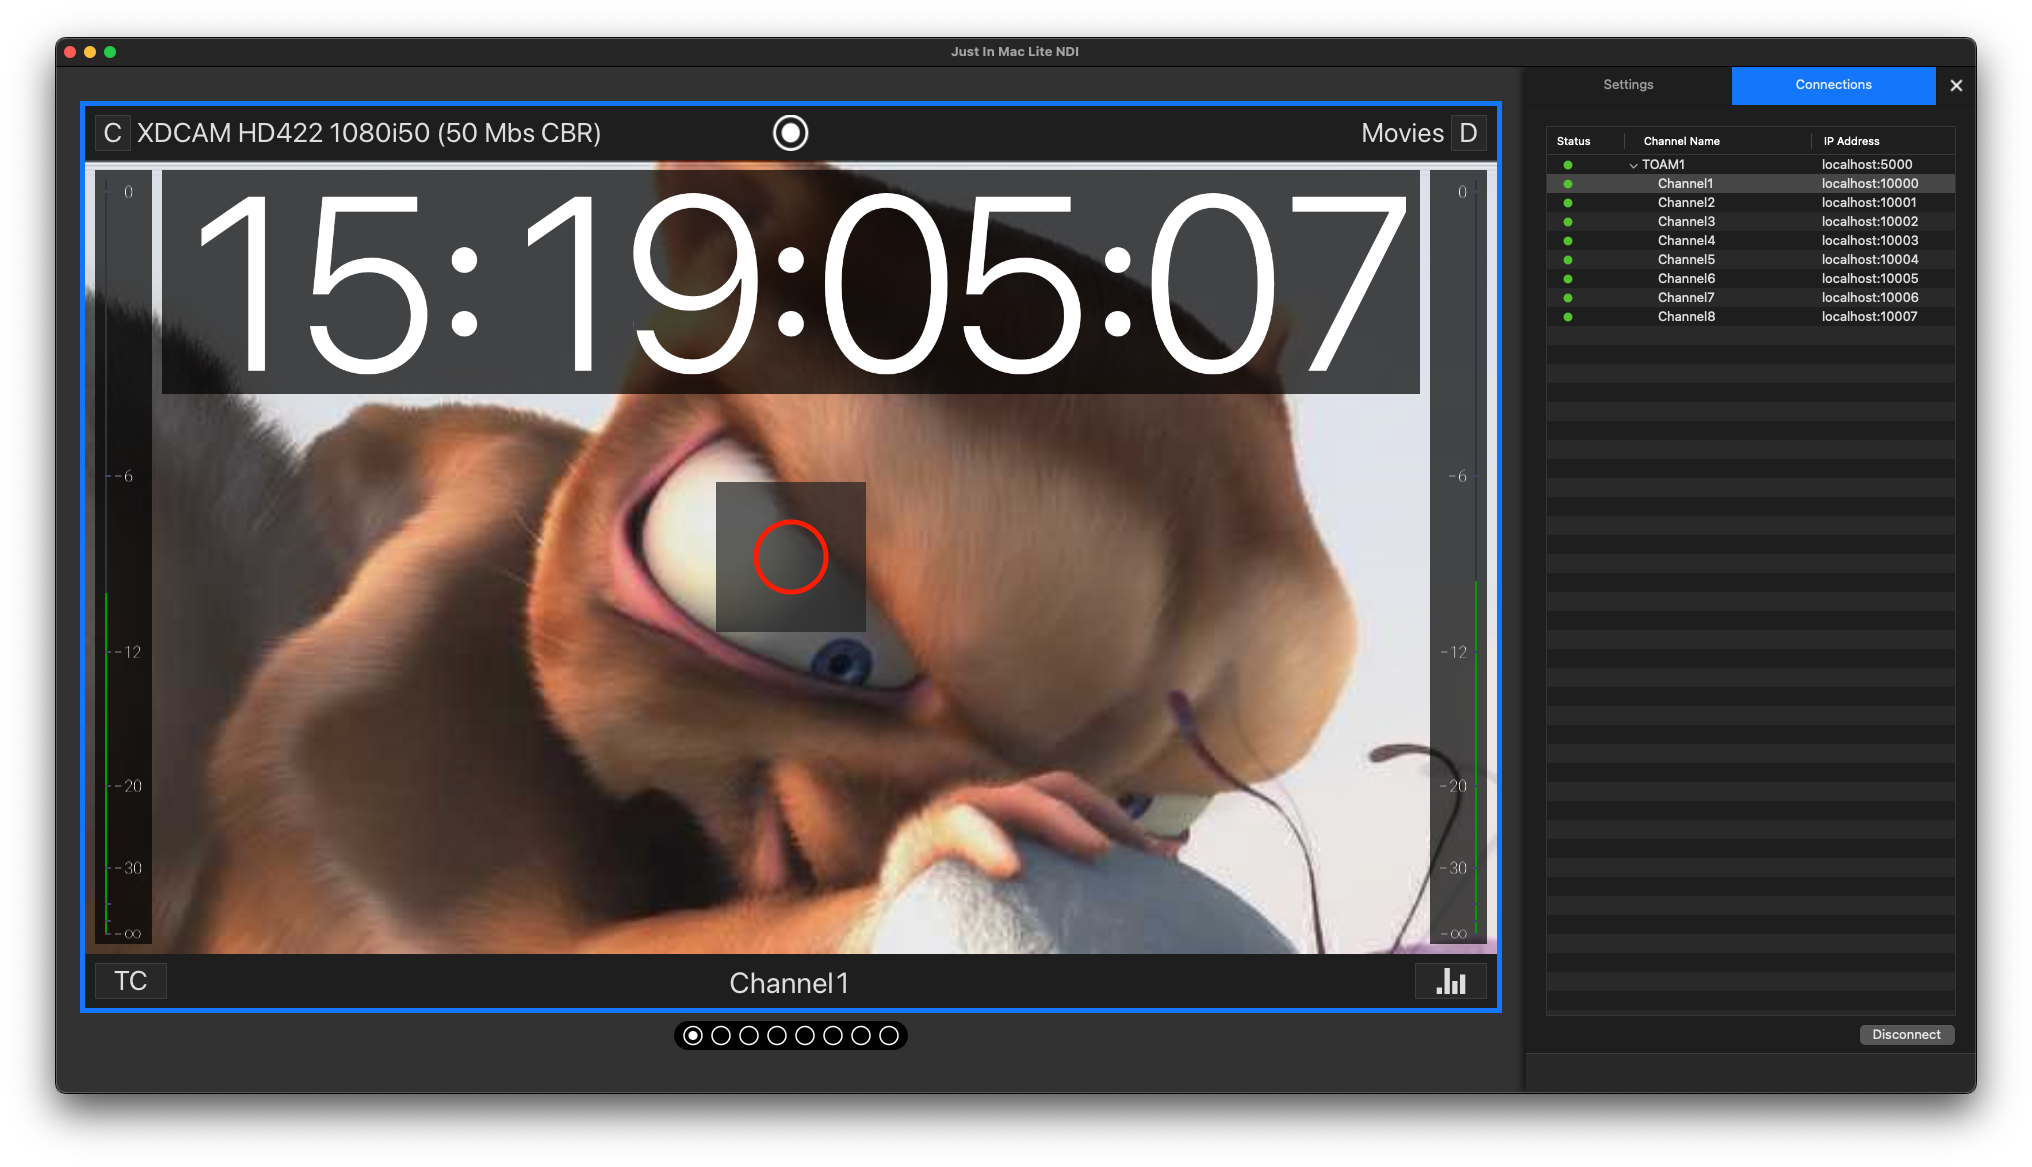Screen dimensions: 2032x1167
Task: Click the Status column header
Action: click(1573, 142)
